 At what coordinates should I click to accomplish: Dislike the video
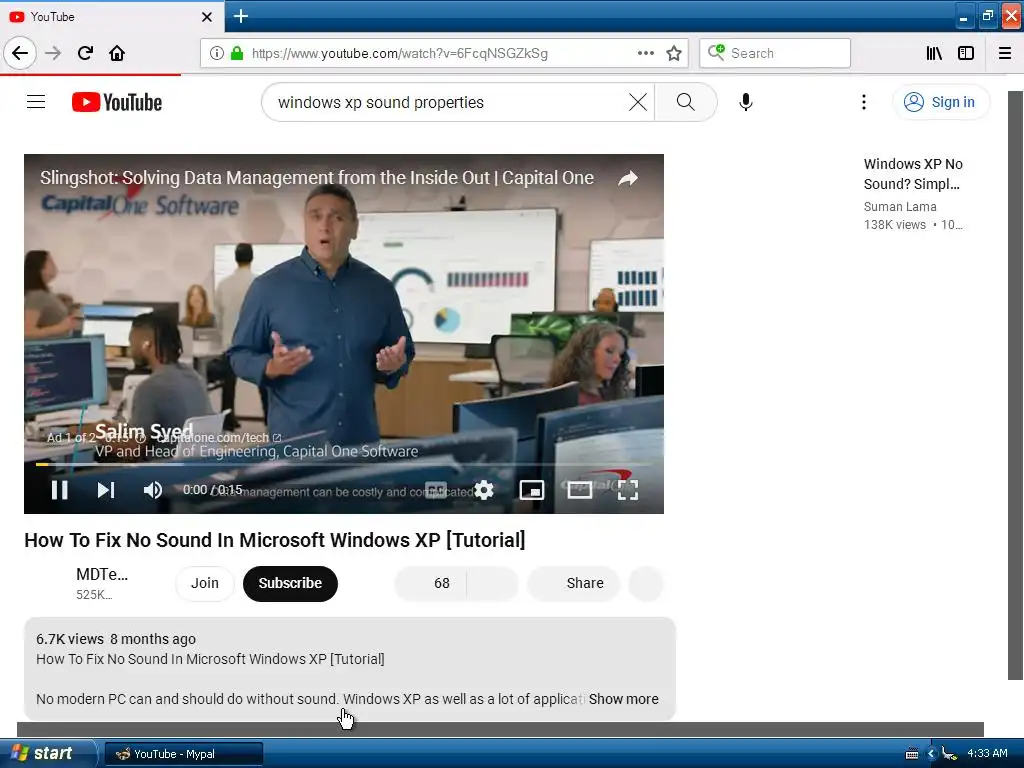coord(493,583)
